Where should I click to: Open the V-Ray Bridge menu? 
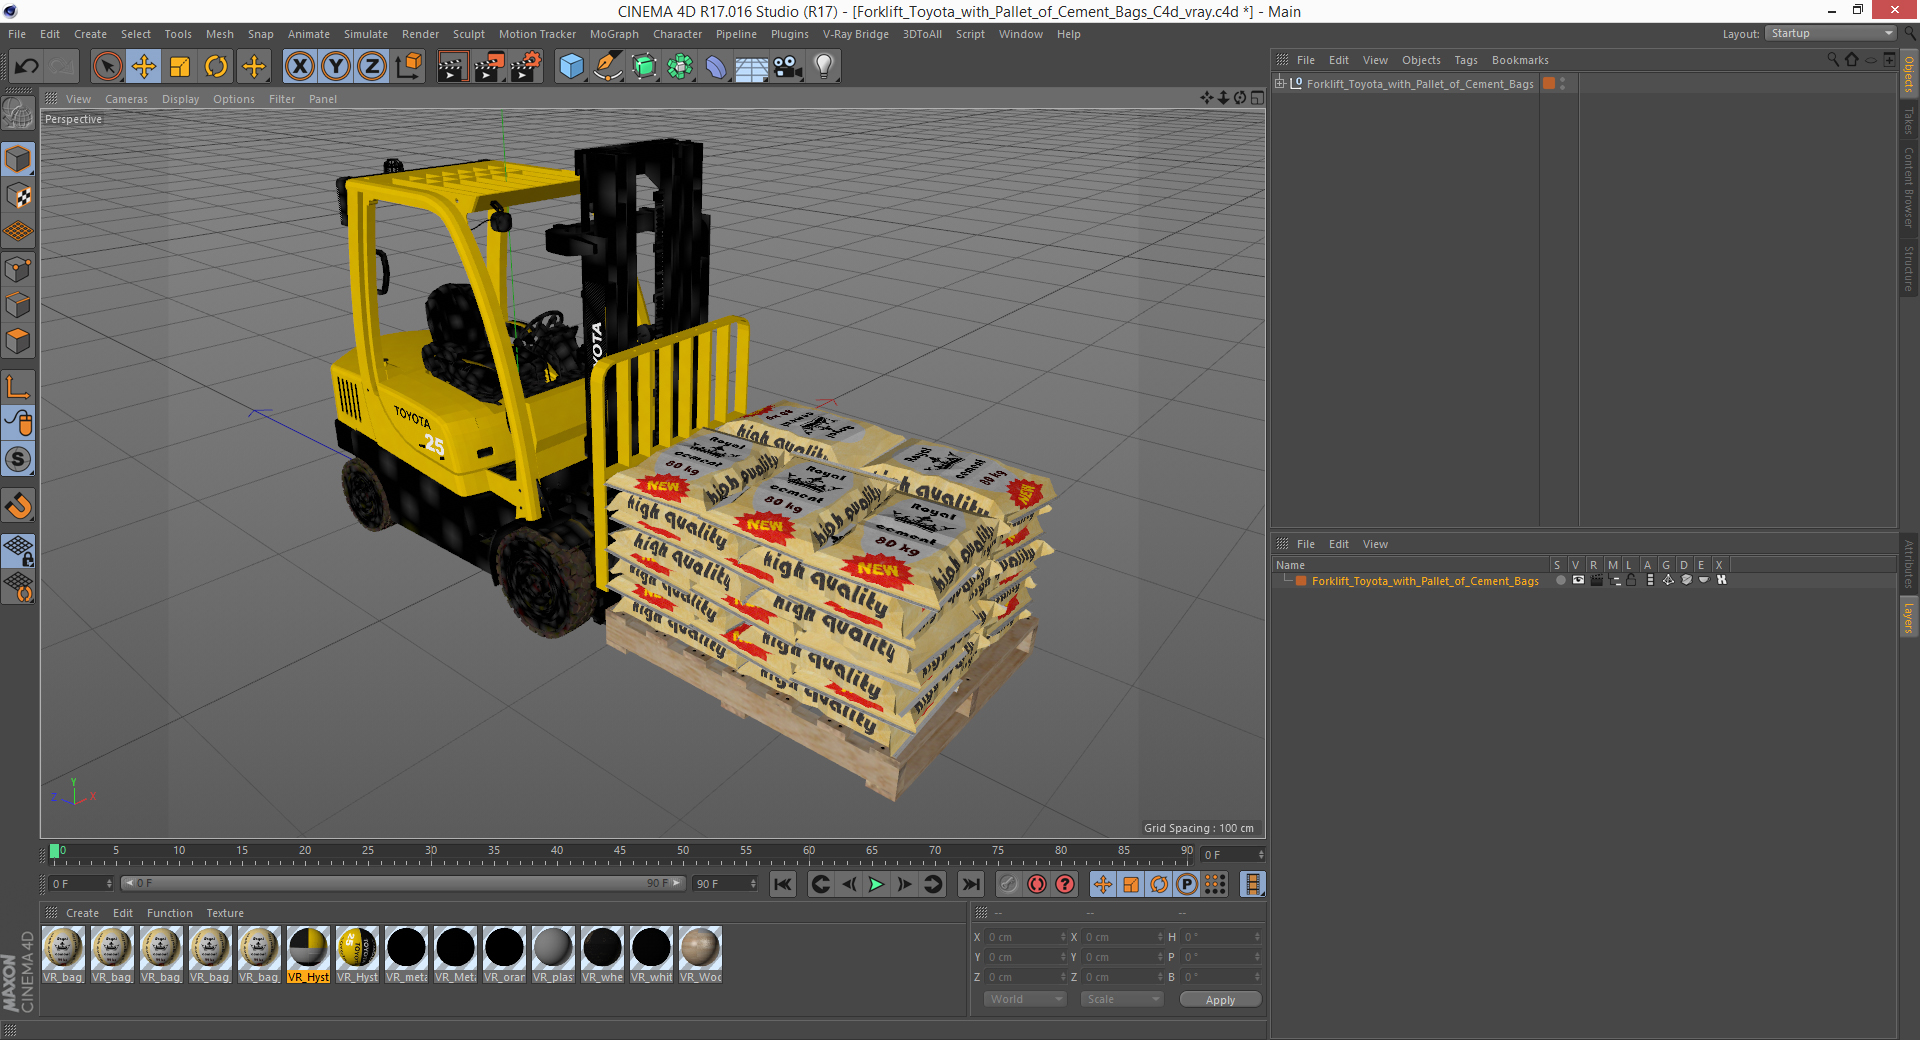click(855, 34)
